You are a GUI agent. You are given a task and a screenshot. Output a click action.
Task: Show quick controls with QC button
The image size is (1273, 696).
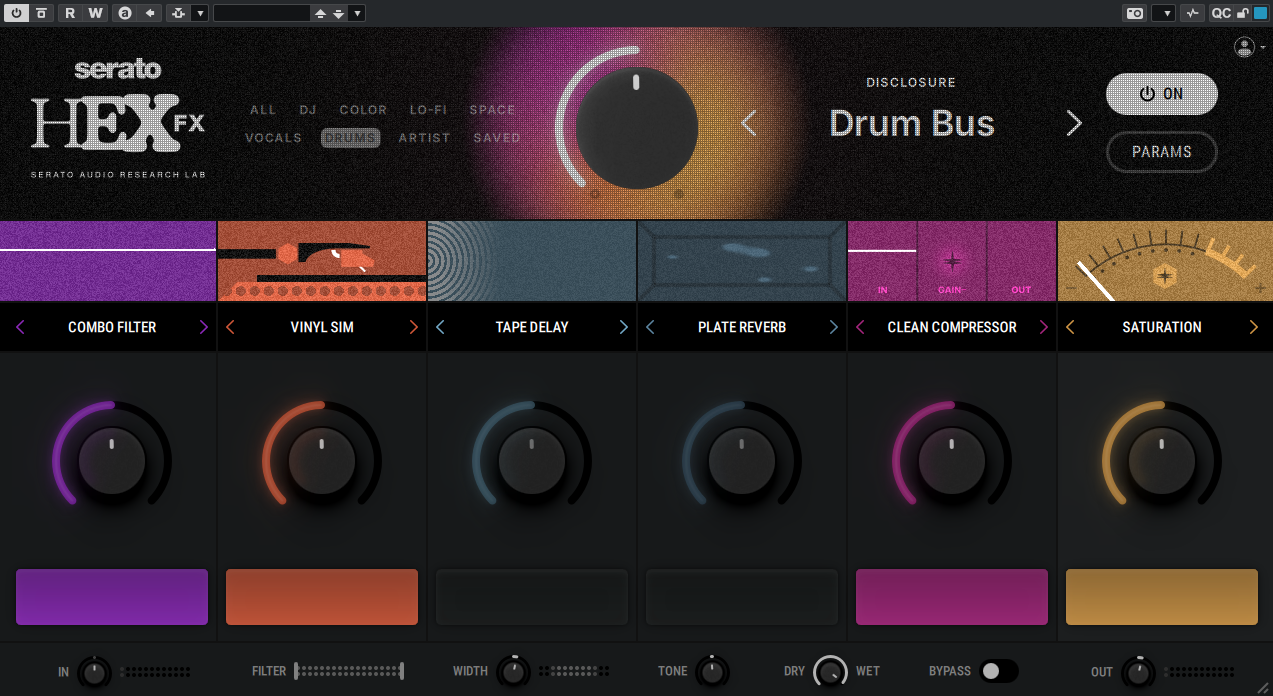click(1221, 13)
